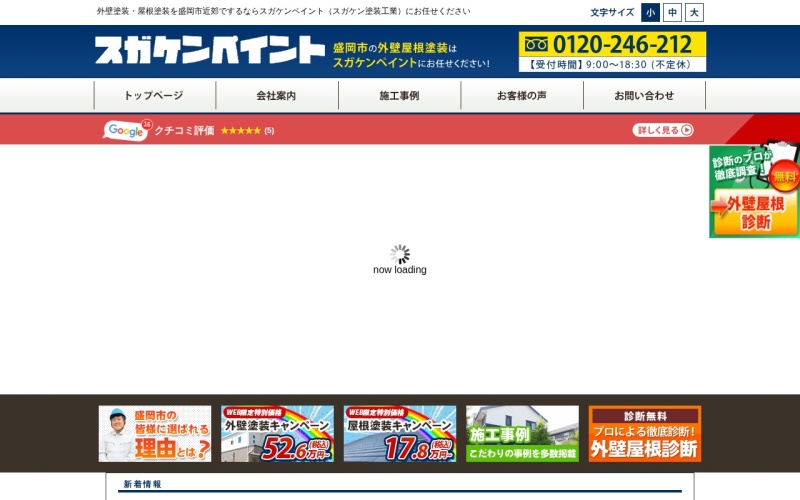Open the お客様の声 menu item

pyautogui.click(x=522, y=95)
